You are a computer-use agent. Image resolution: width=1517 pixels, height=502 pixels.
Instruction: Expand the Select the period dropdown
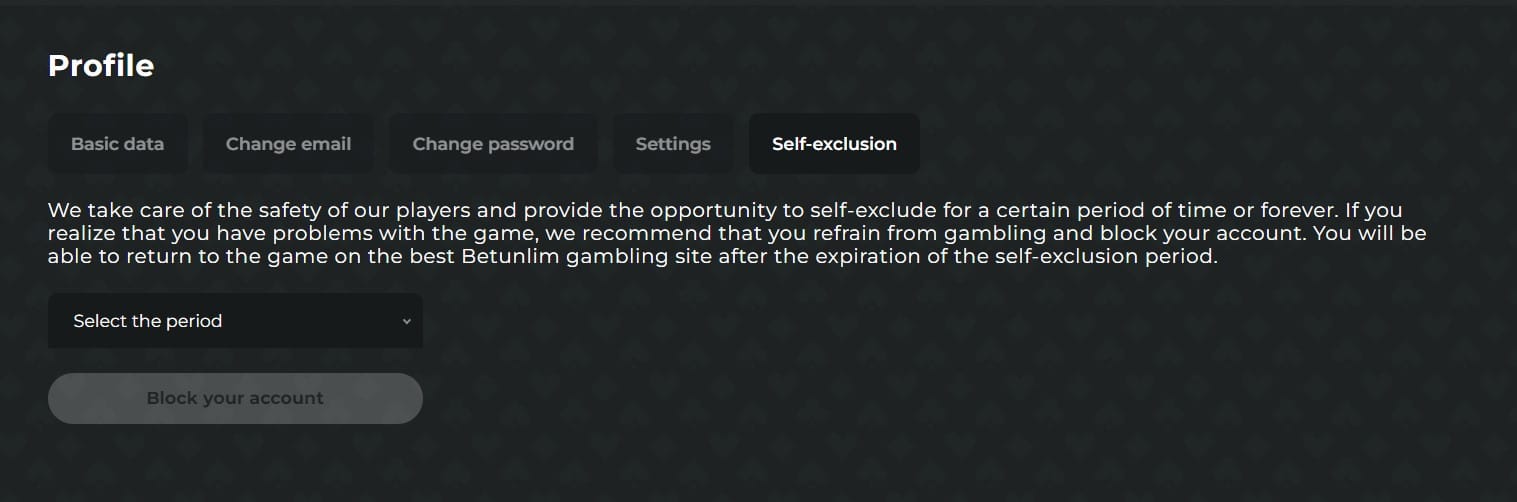click(235, 321)
